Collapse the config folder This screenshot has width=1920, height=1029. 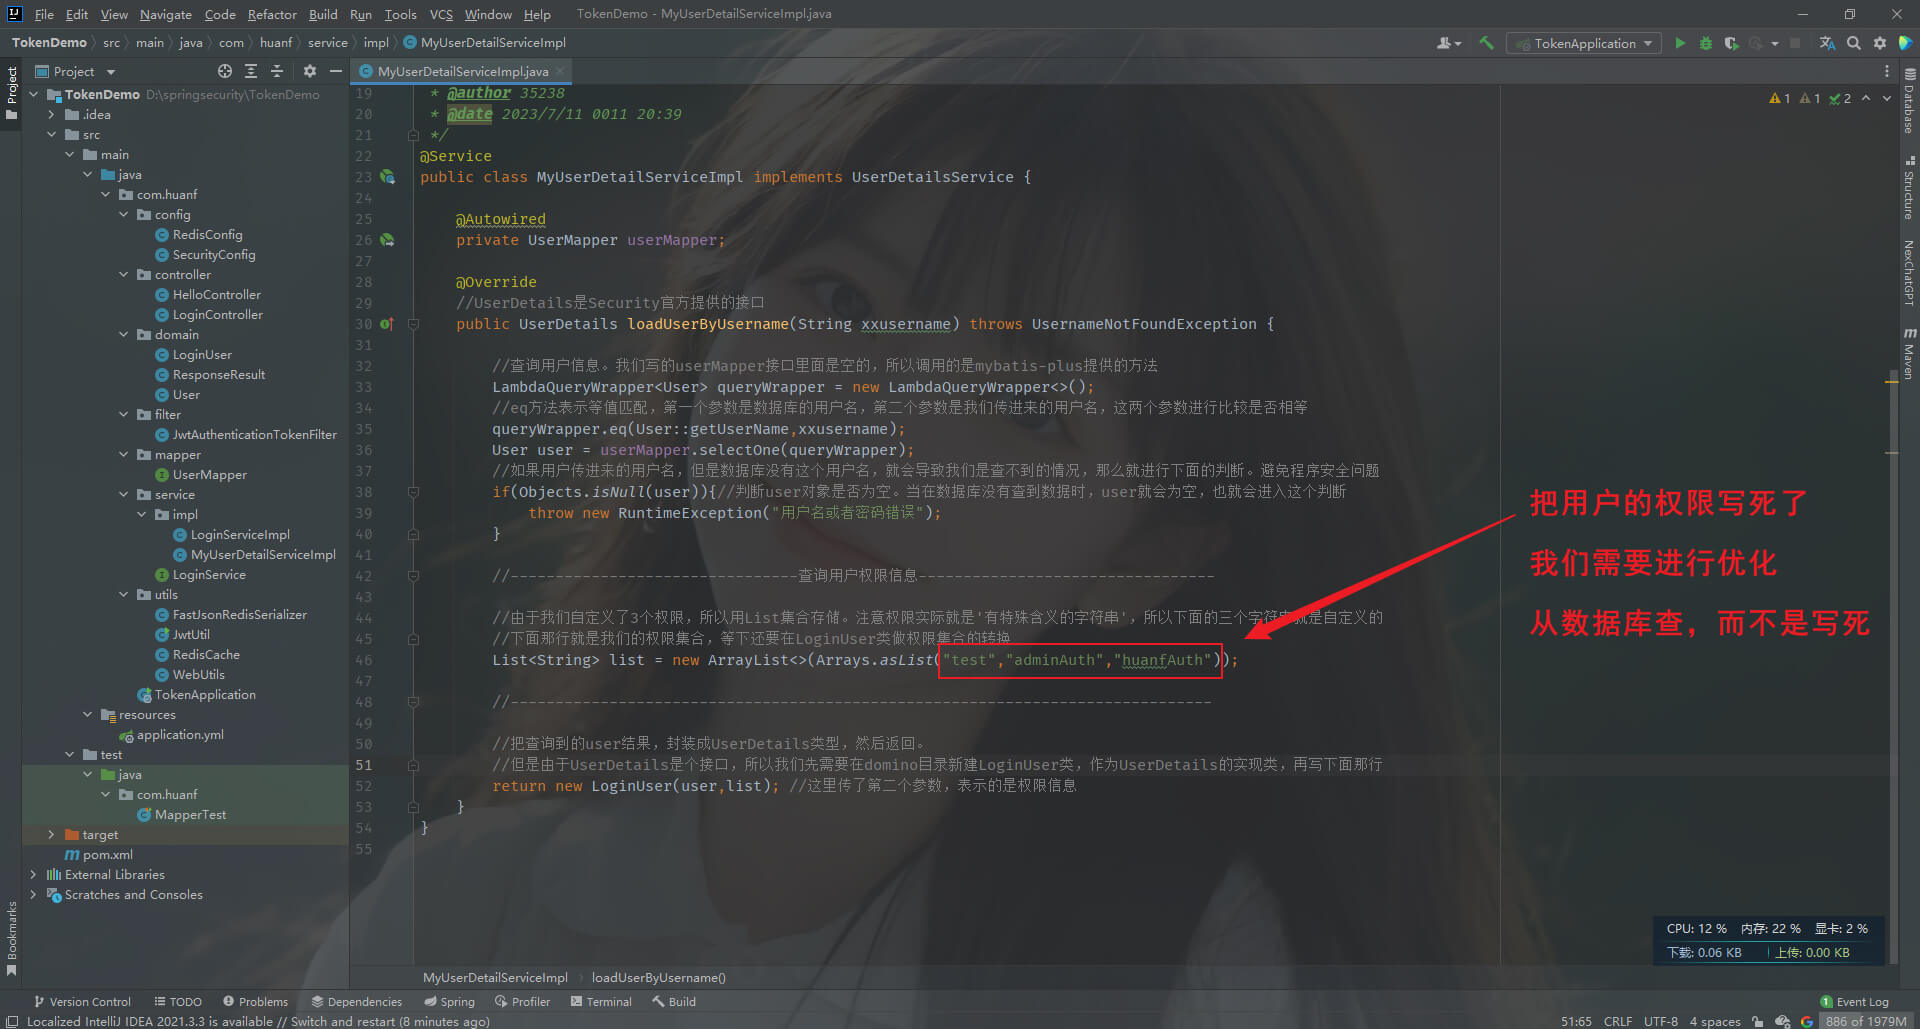coord(124,214)
